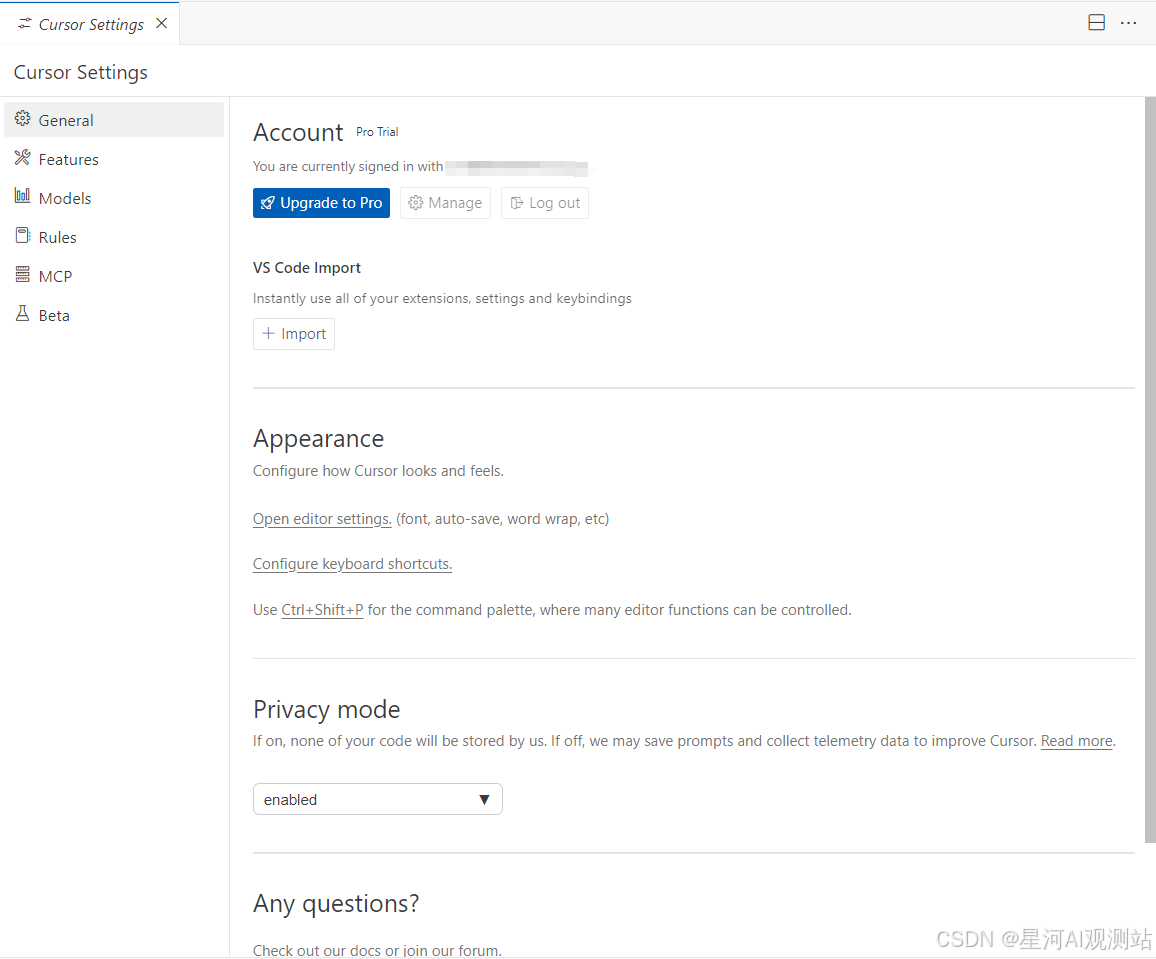Click the Features tools icon in sidebar
Screen dimensions: 1156x959
point(23,158)
